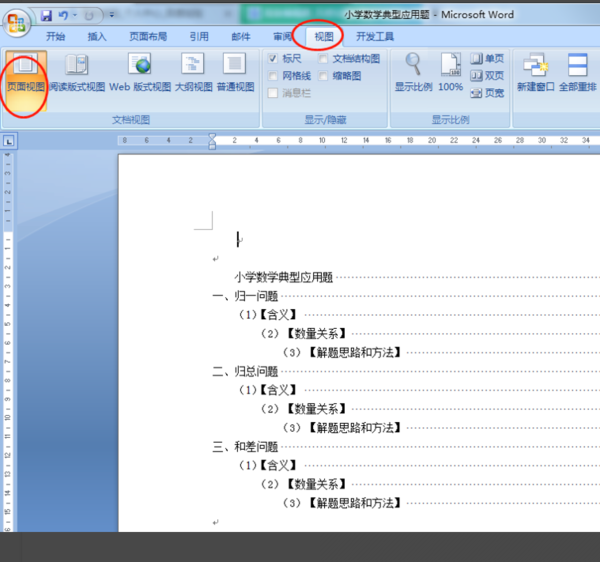
Task: Click the Redo icon in the quick toolbar
Action: tap(89, 16)
